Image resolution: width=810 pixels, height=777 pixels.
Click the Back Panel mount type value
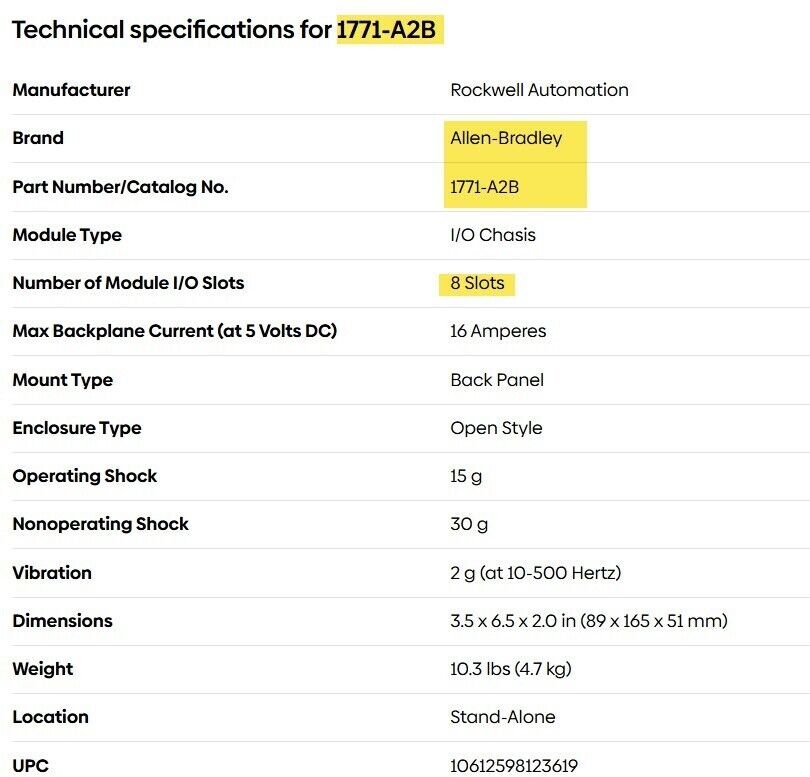[497, 380]
